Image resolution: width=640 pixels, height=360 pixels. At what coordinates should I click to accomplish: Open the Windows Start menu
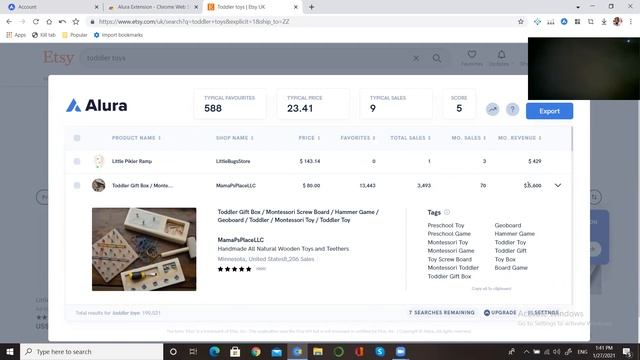click(10, 351)
